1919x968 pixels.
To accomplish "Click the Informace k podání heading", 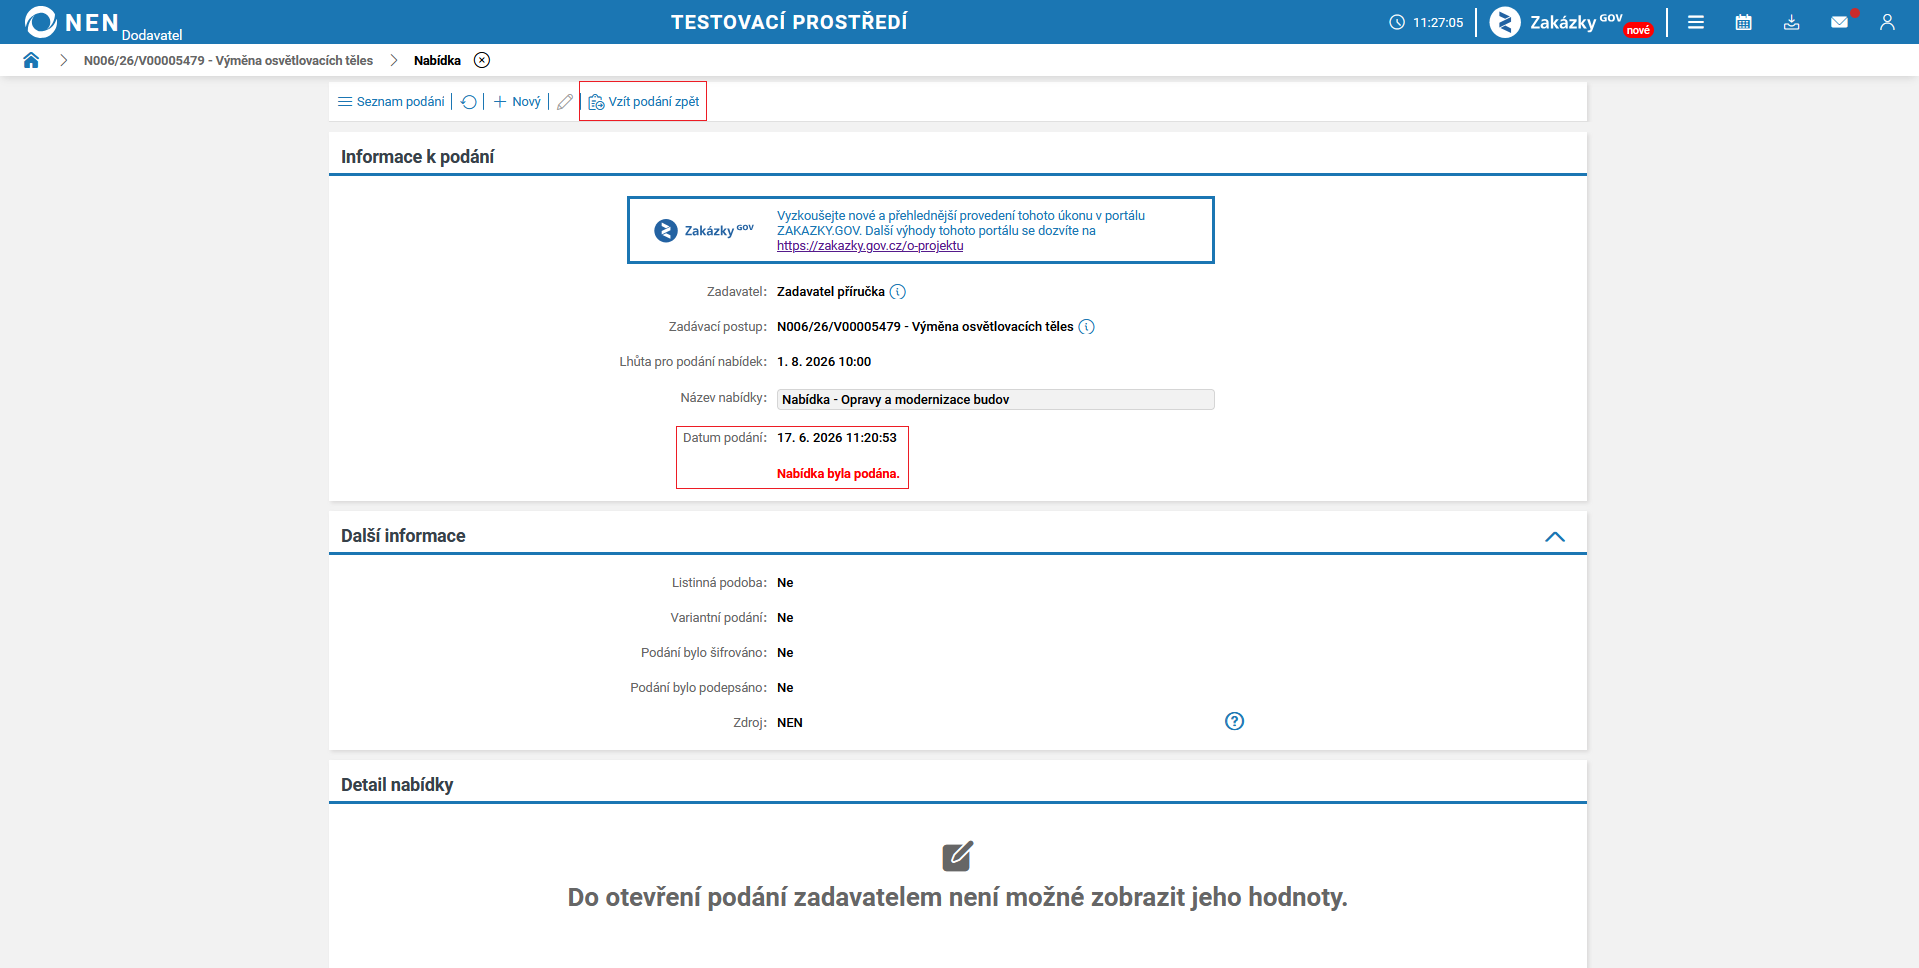I will (417, 157).
